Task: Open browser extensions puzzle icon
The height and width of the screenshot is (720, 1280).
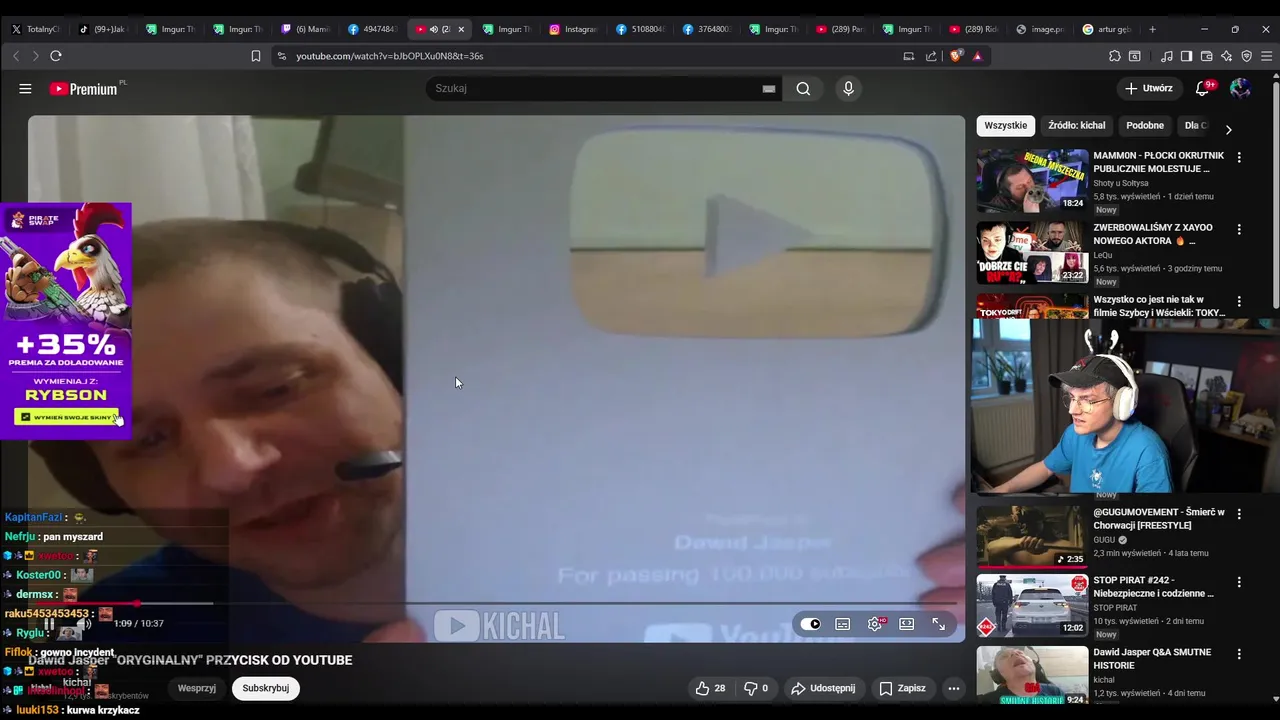Action: 1115,56
